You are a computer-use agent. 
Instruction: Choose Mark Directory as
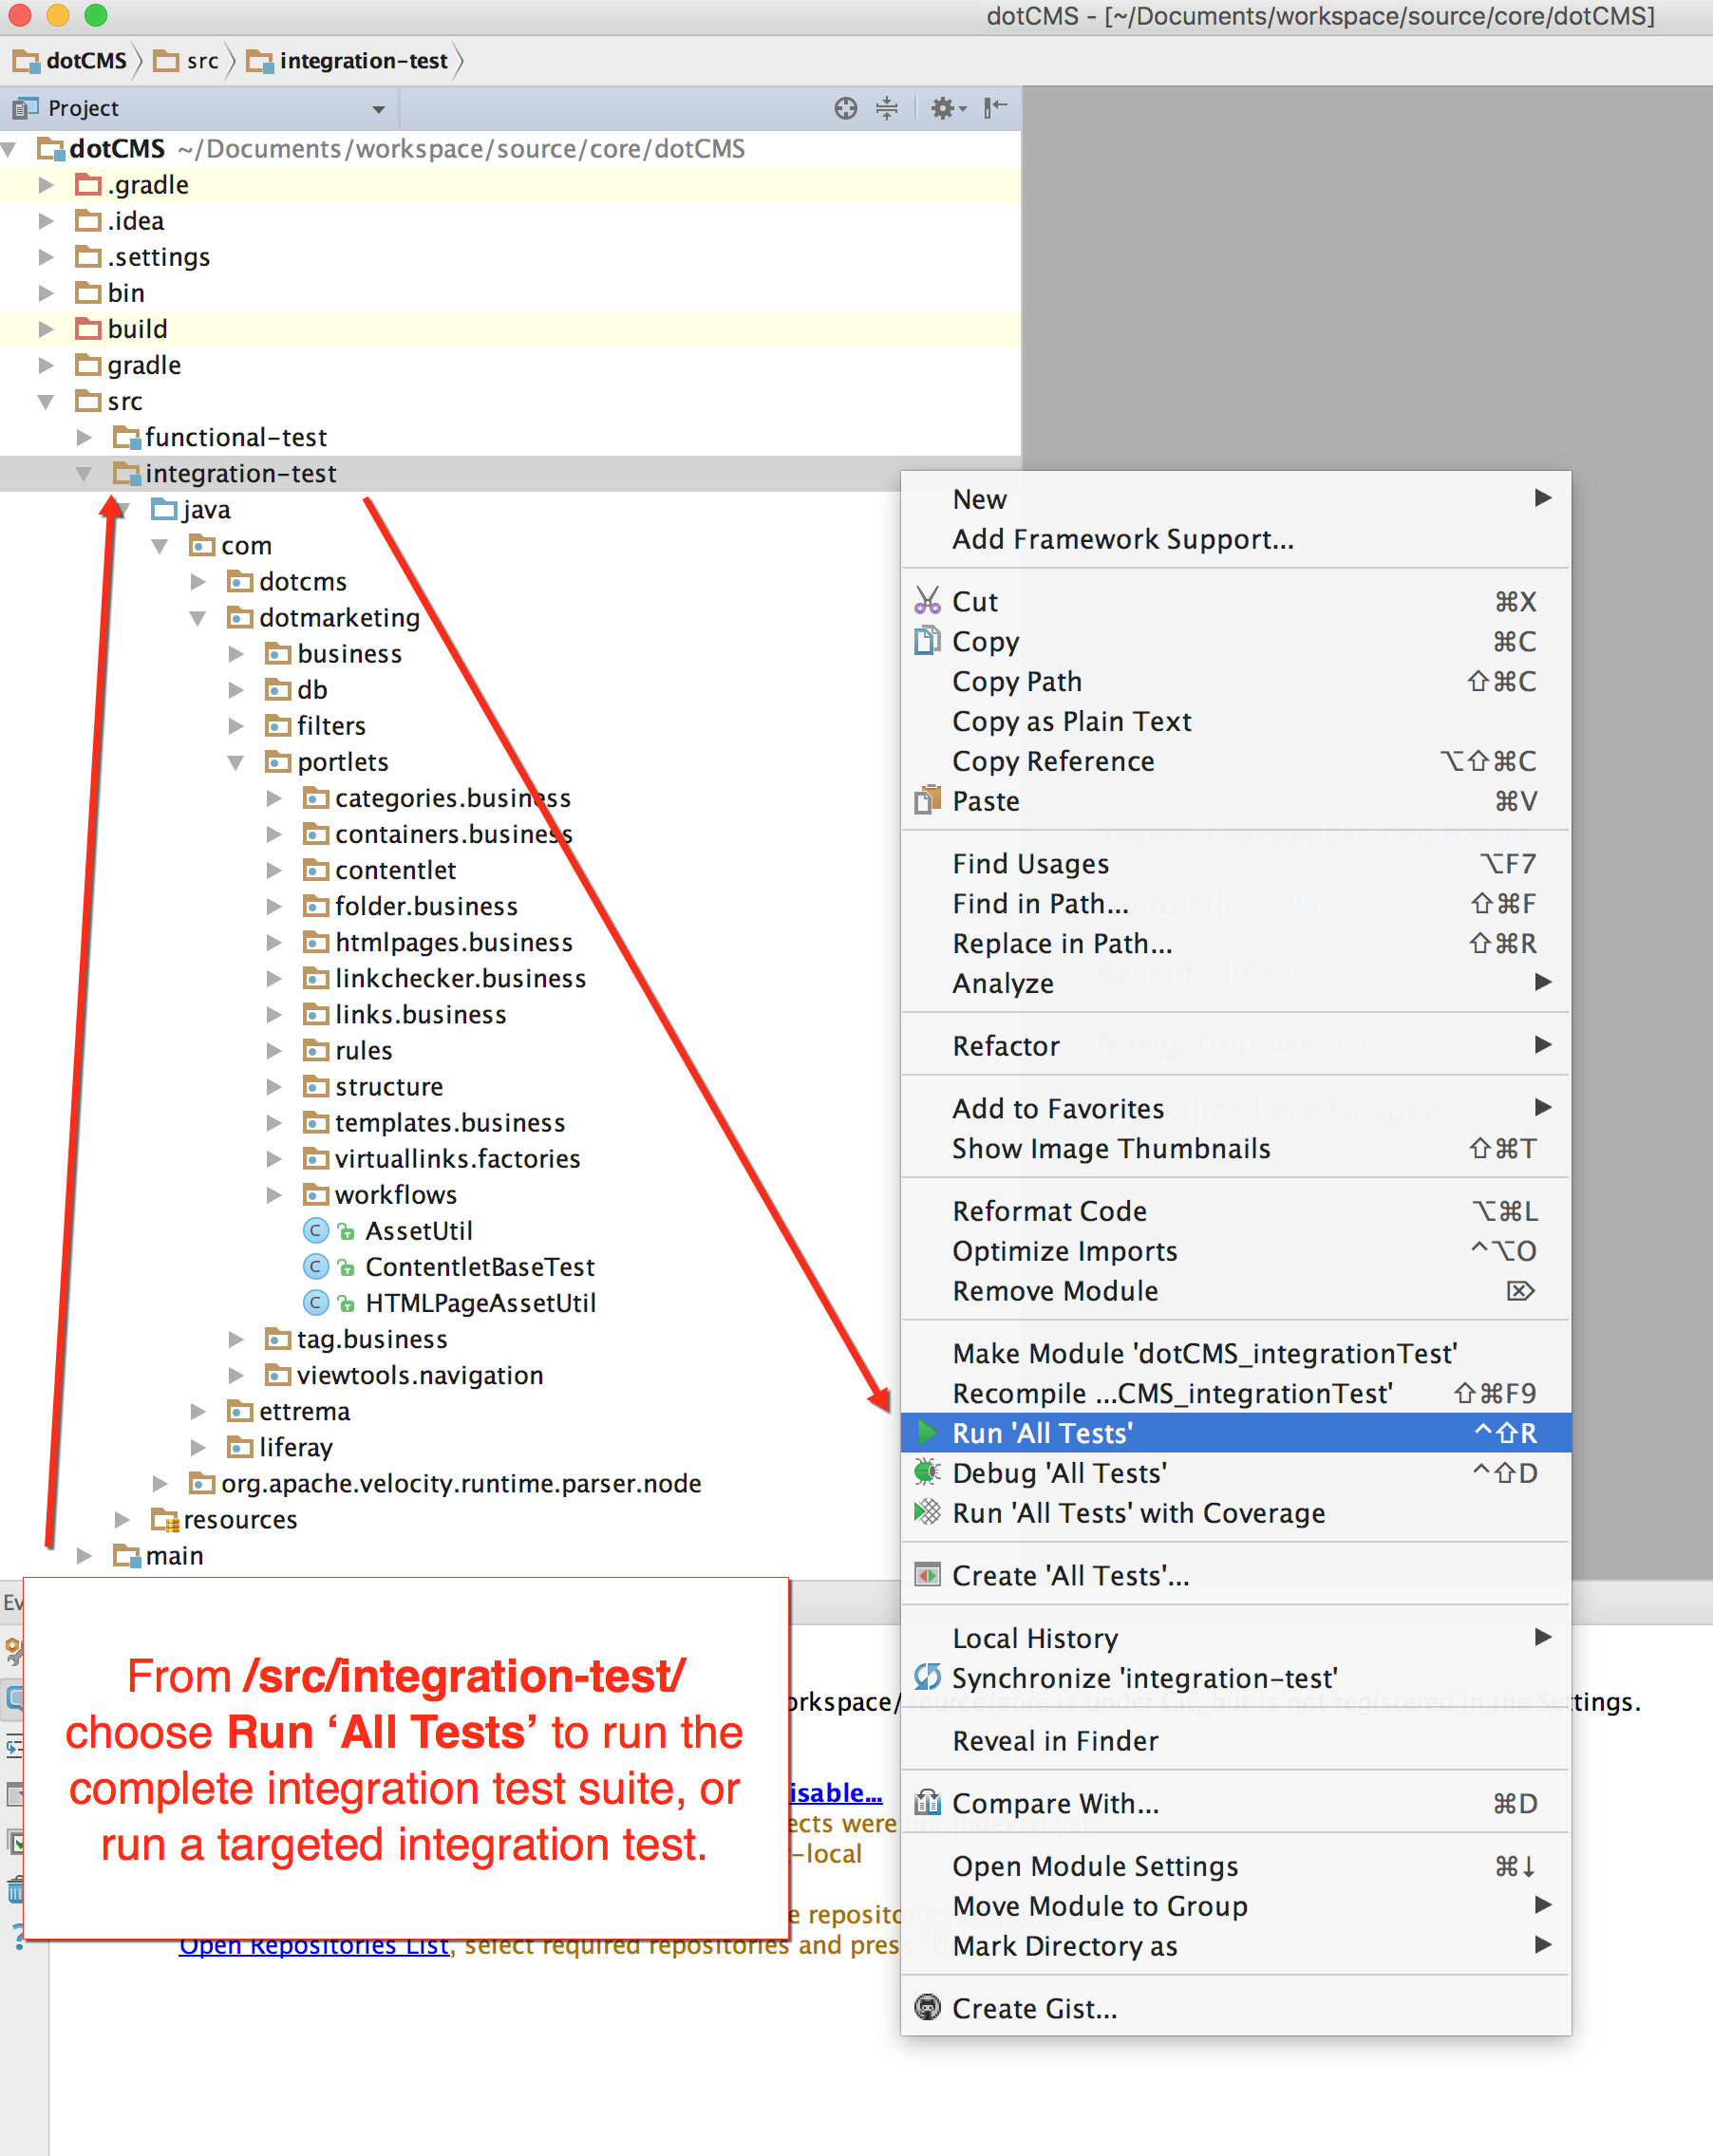[1235, 1945]
